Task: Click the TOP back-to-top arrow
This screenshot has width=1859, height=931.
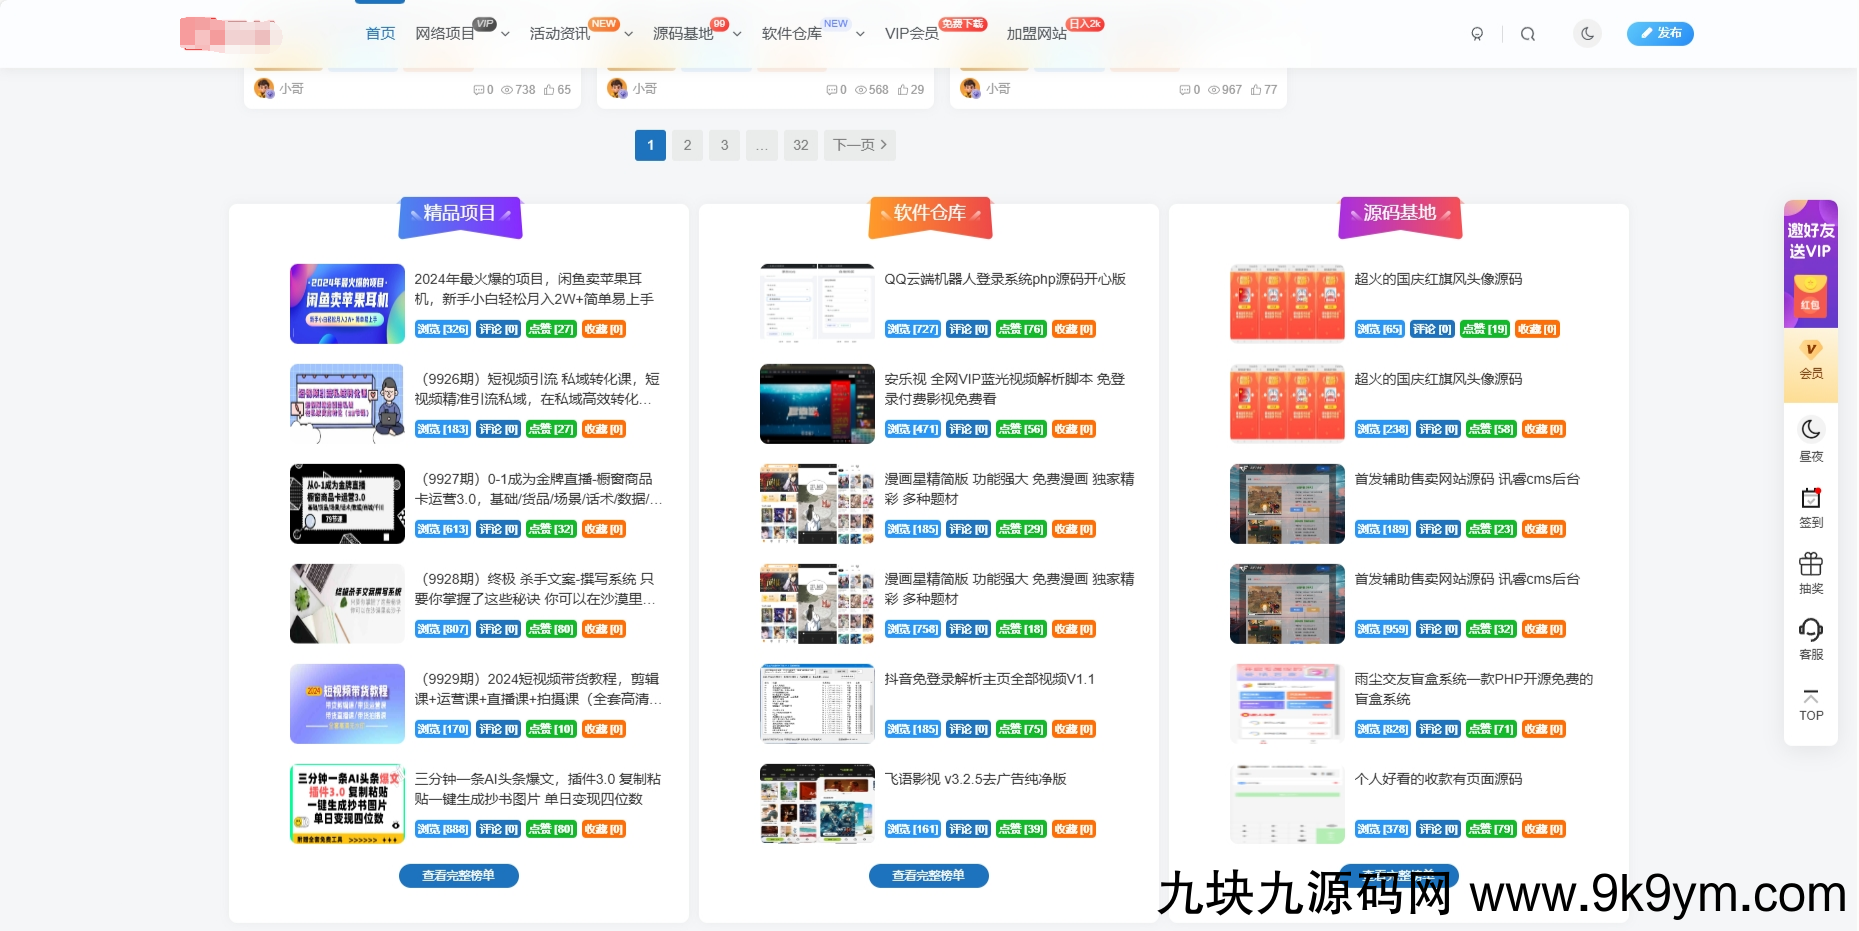Action: 1810,705
